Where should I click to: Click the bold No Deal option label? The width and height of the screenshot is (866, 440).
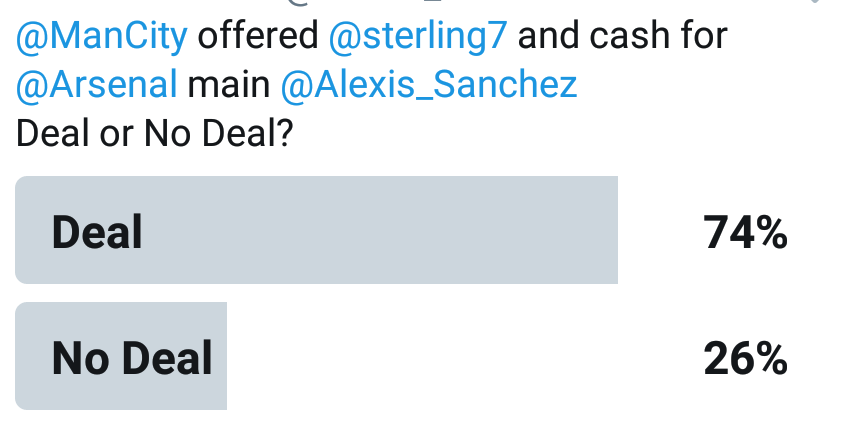point(132,358)
